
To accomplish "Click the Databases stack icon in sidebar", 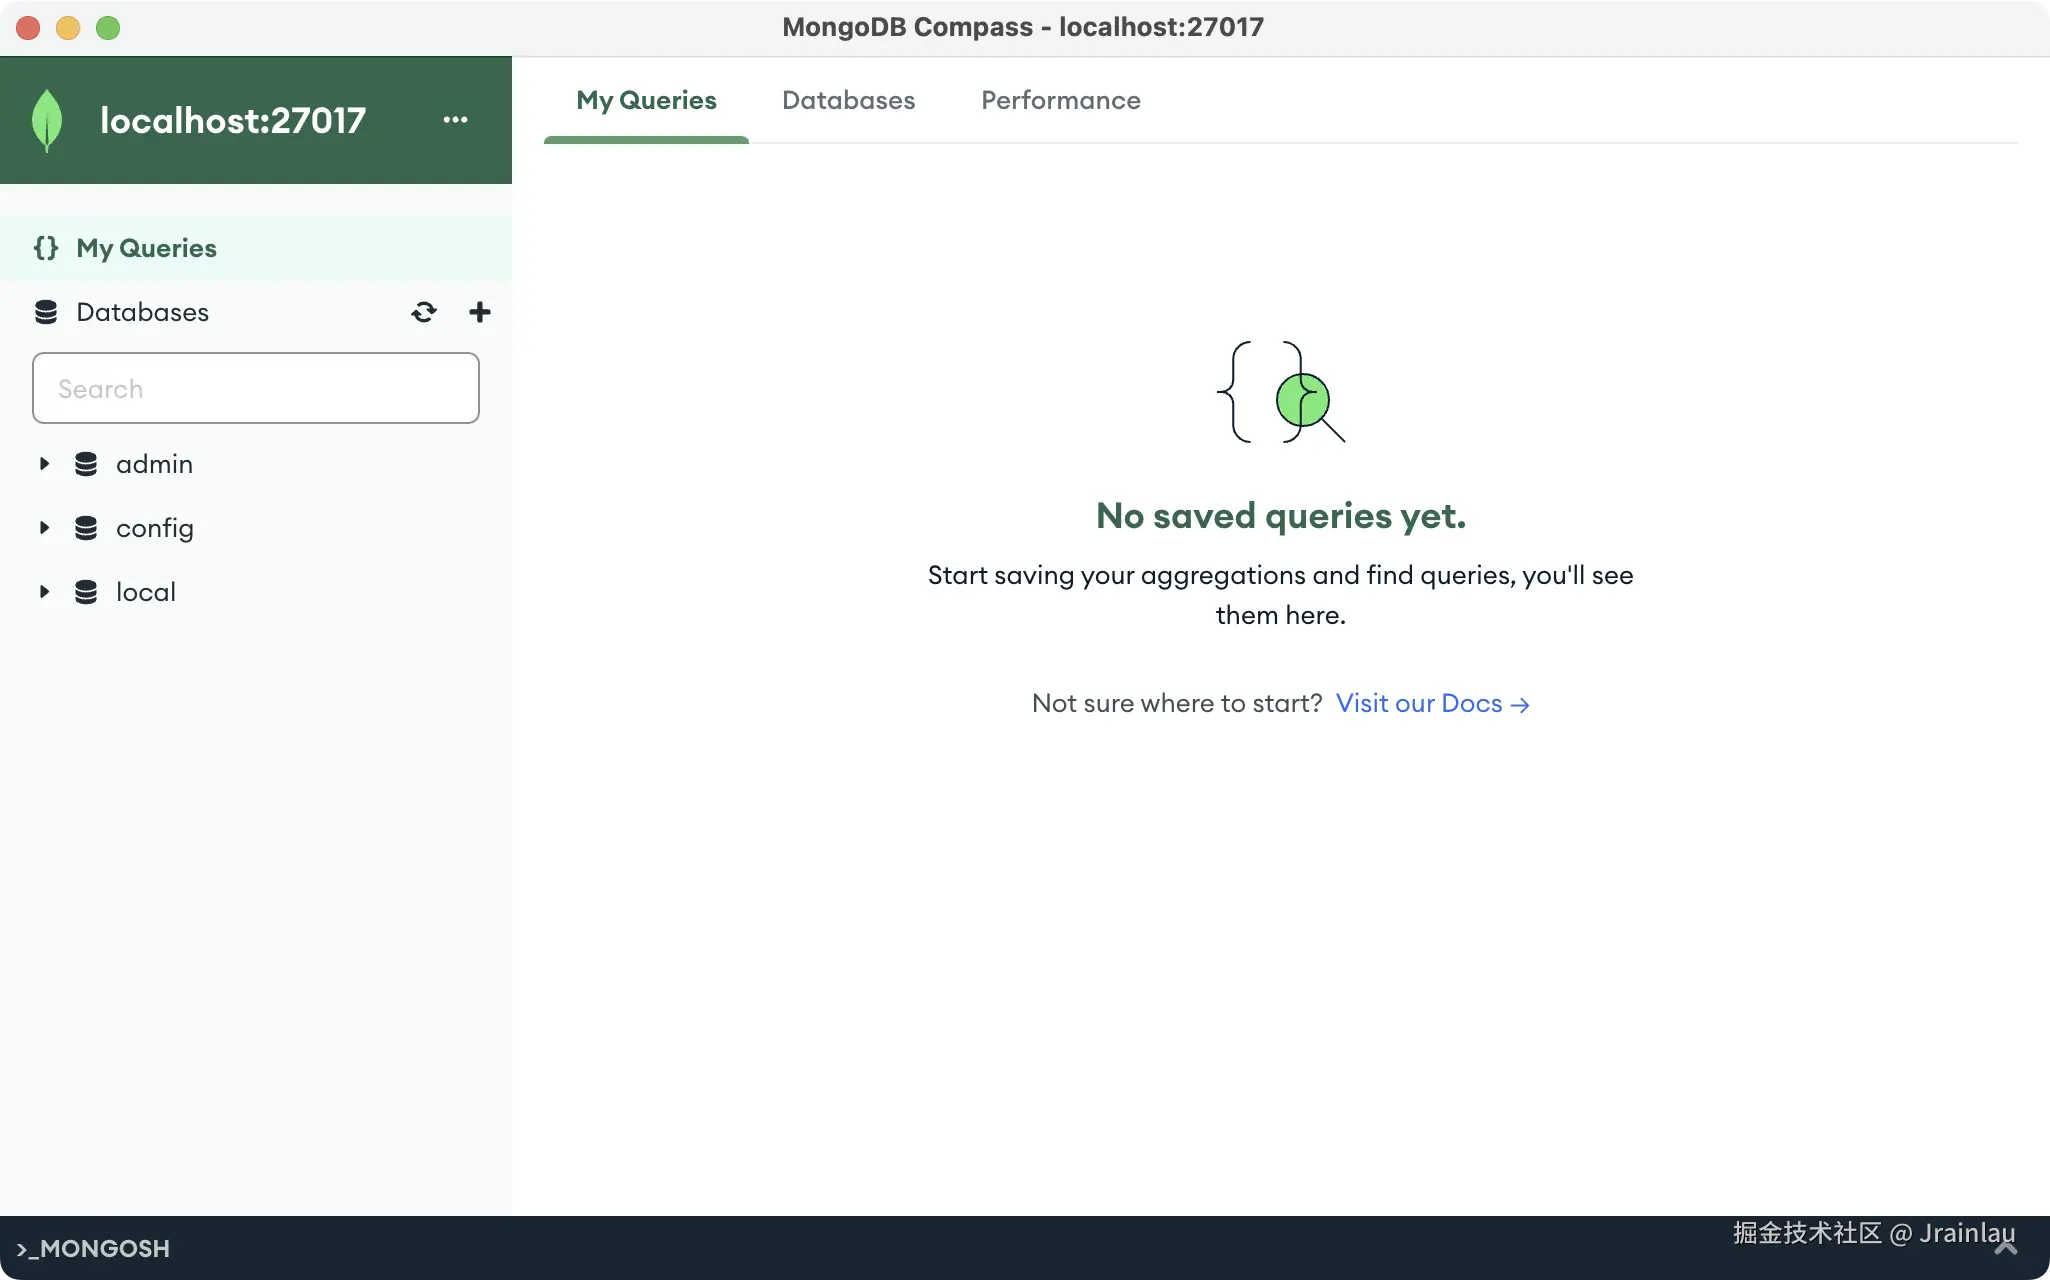I will point(46,312).
